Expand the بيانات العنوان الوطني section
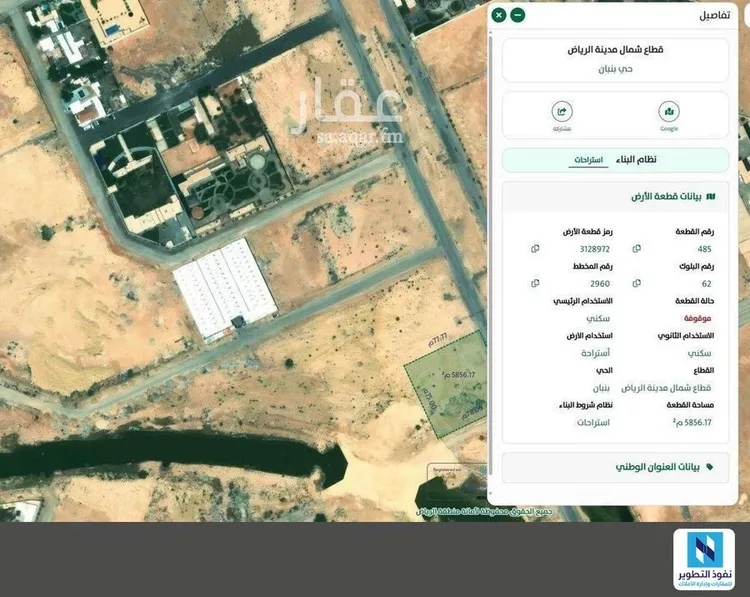Viewport: 750px width, 597px height. tap(615, 467)
